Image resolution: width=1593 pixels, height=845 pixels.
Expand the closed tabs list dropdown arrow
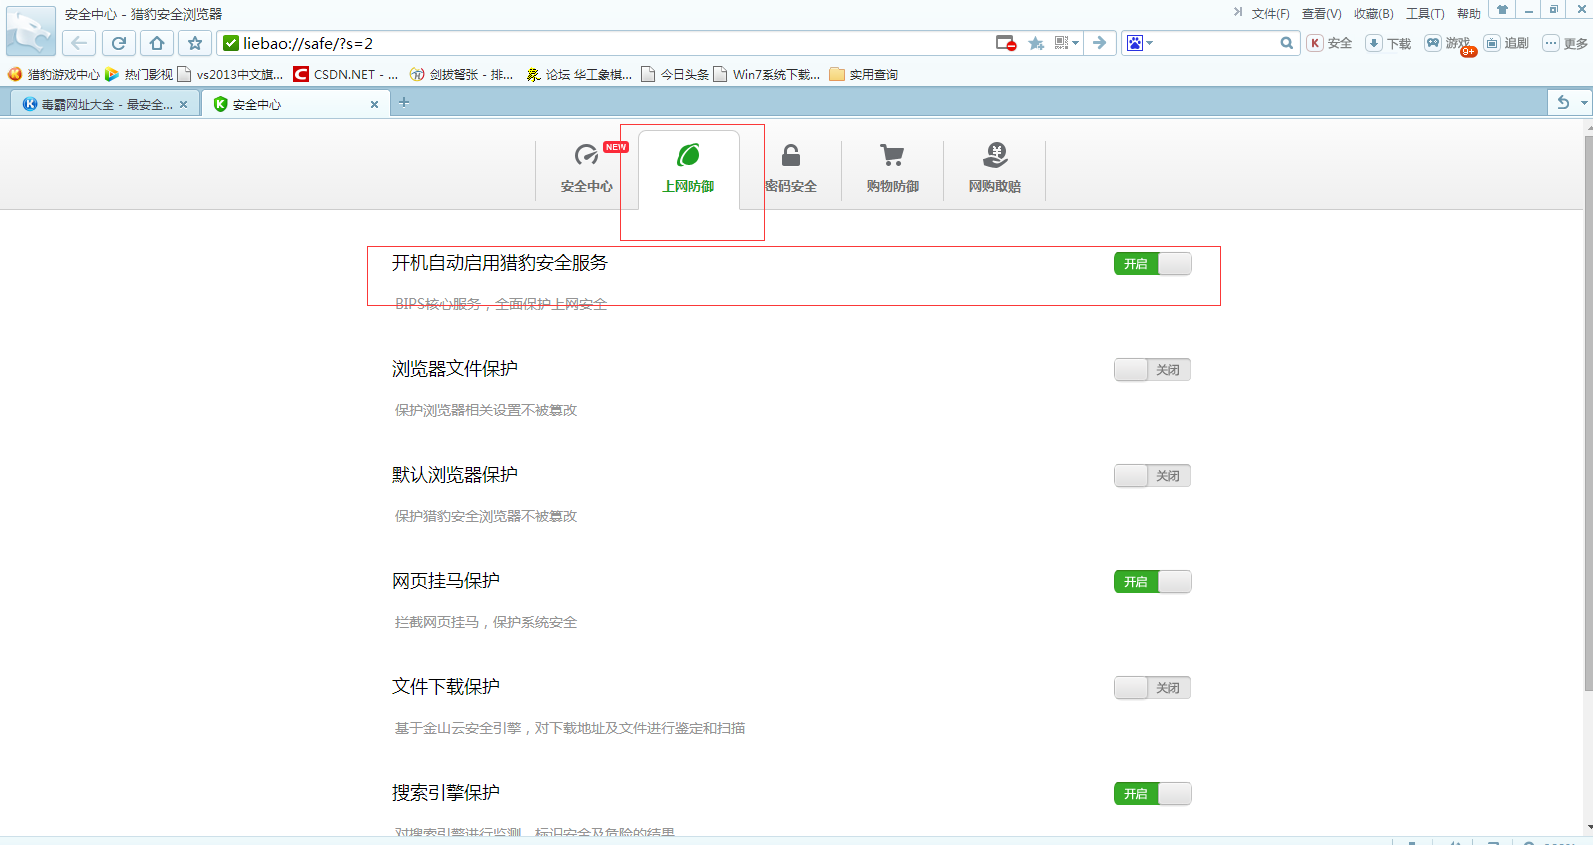tap(1584, 102)
